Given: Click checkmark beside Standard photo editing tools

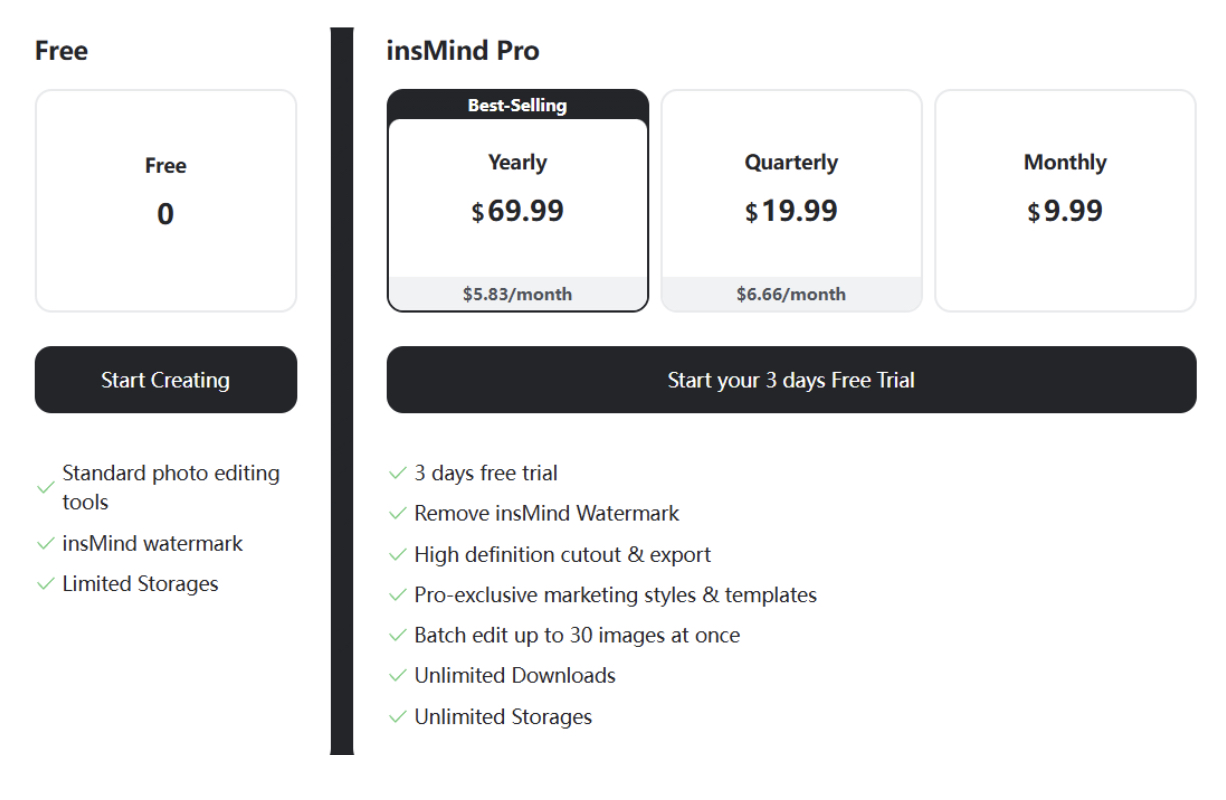Looking at the screenshot, I should [x=45, y=487].
